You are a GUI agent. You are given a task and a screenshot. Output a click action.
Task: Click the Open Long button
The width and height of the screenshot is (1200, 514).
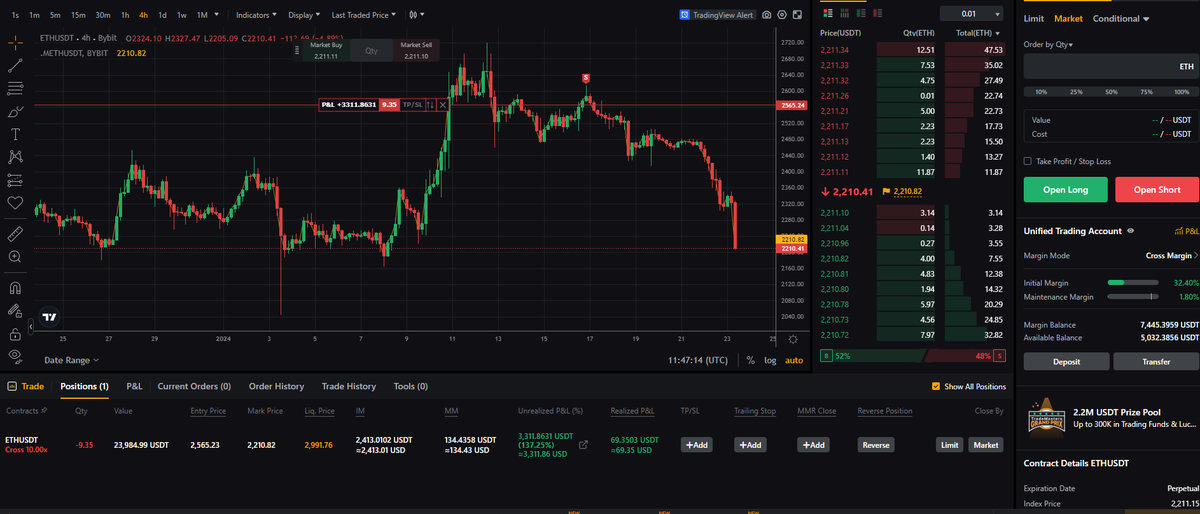(1065, 189)
